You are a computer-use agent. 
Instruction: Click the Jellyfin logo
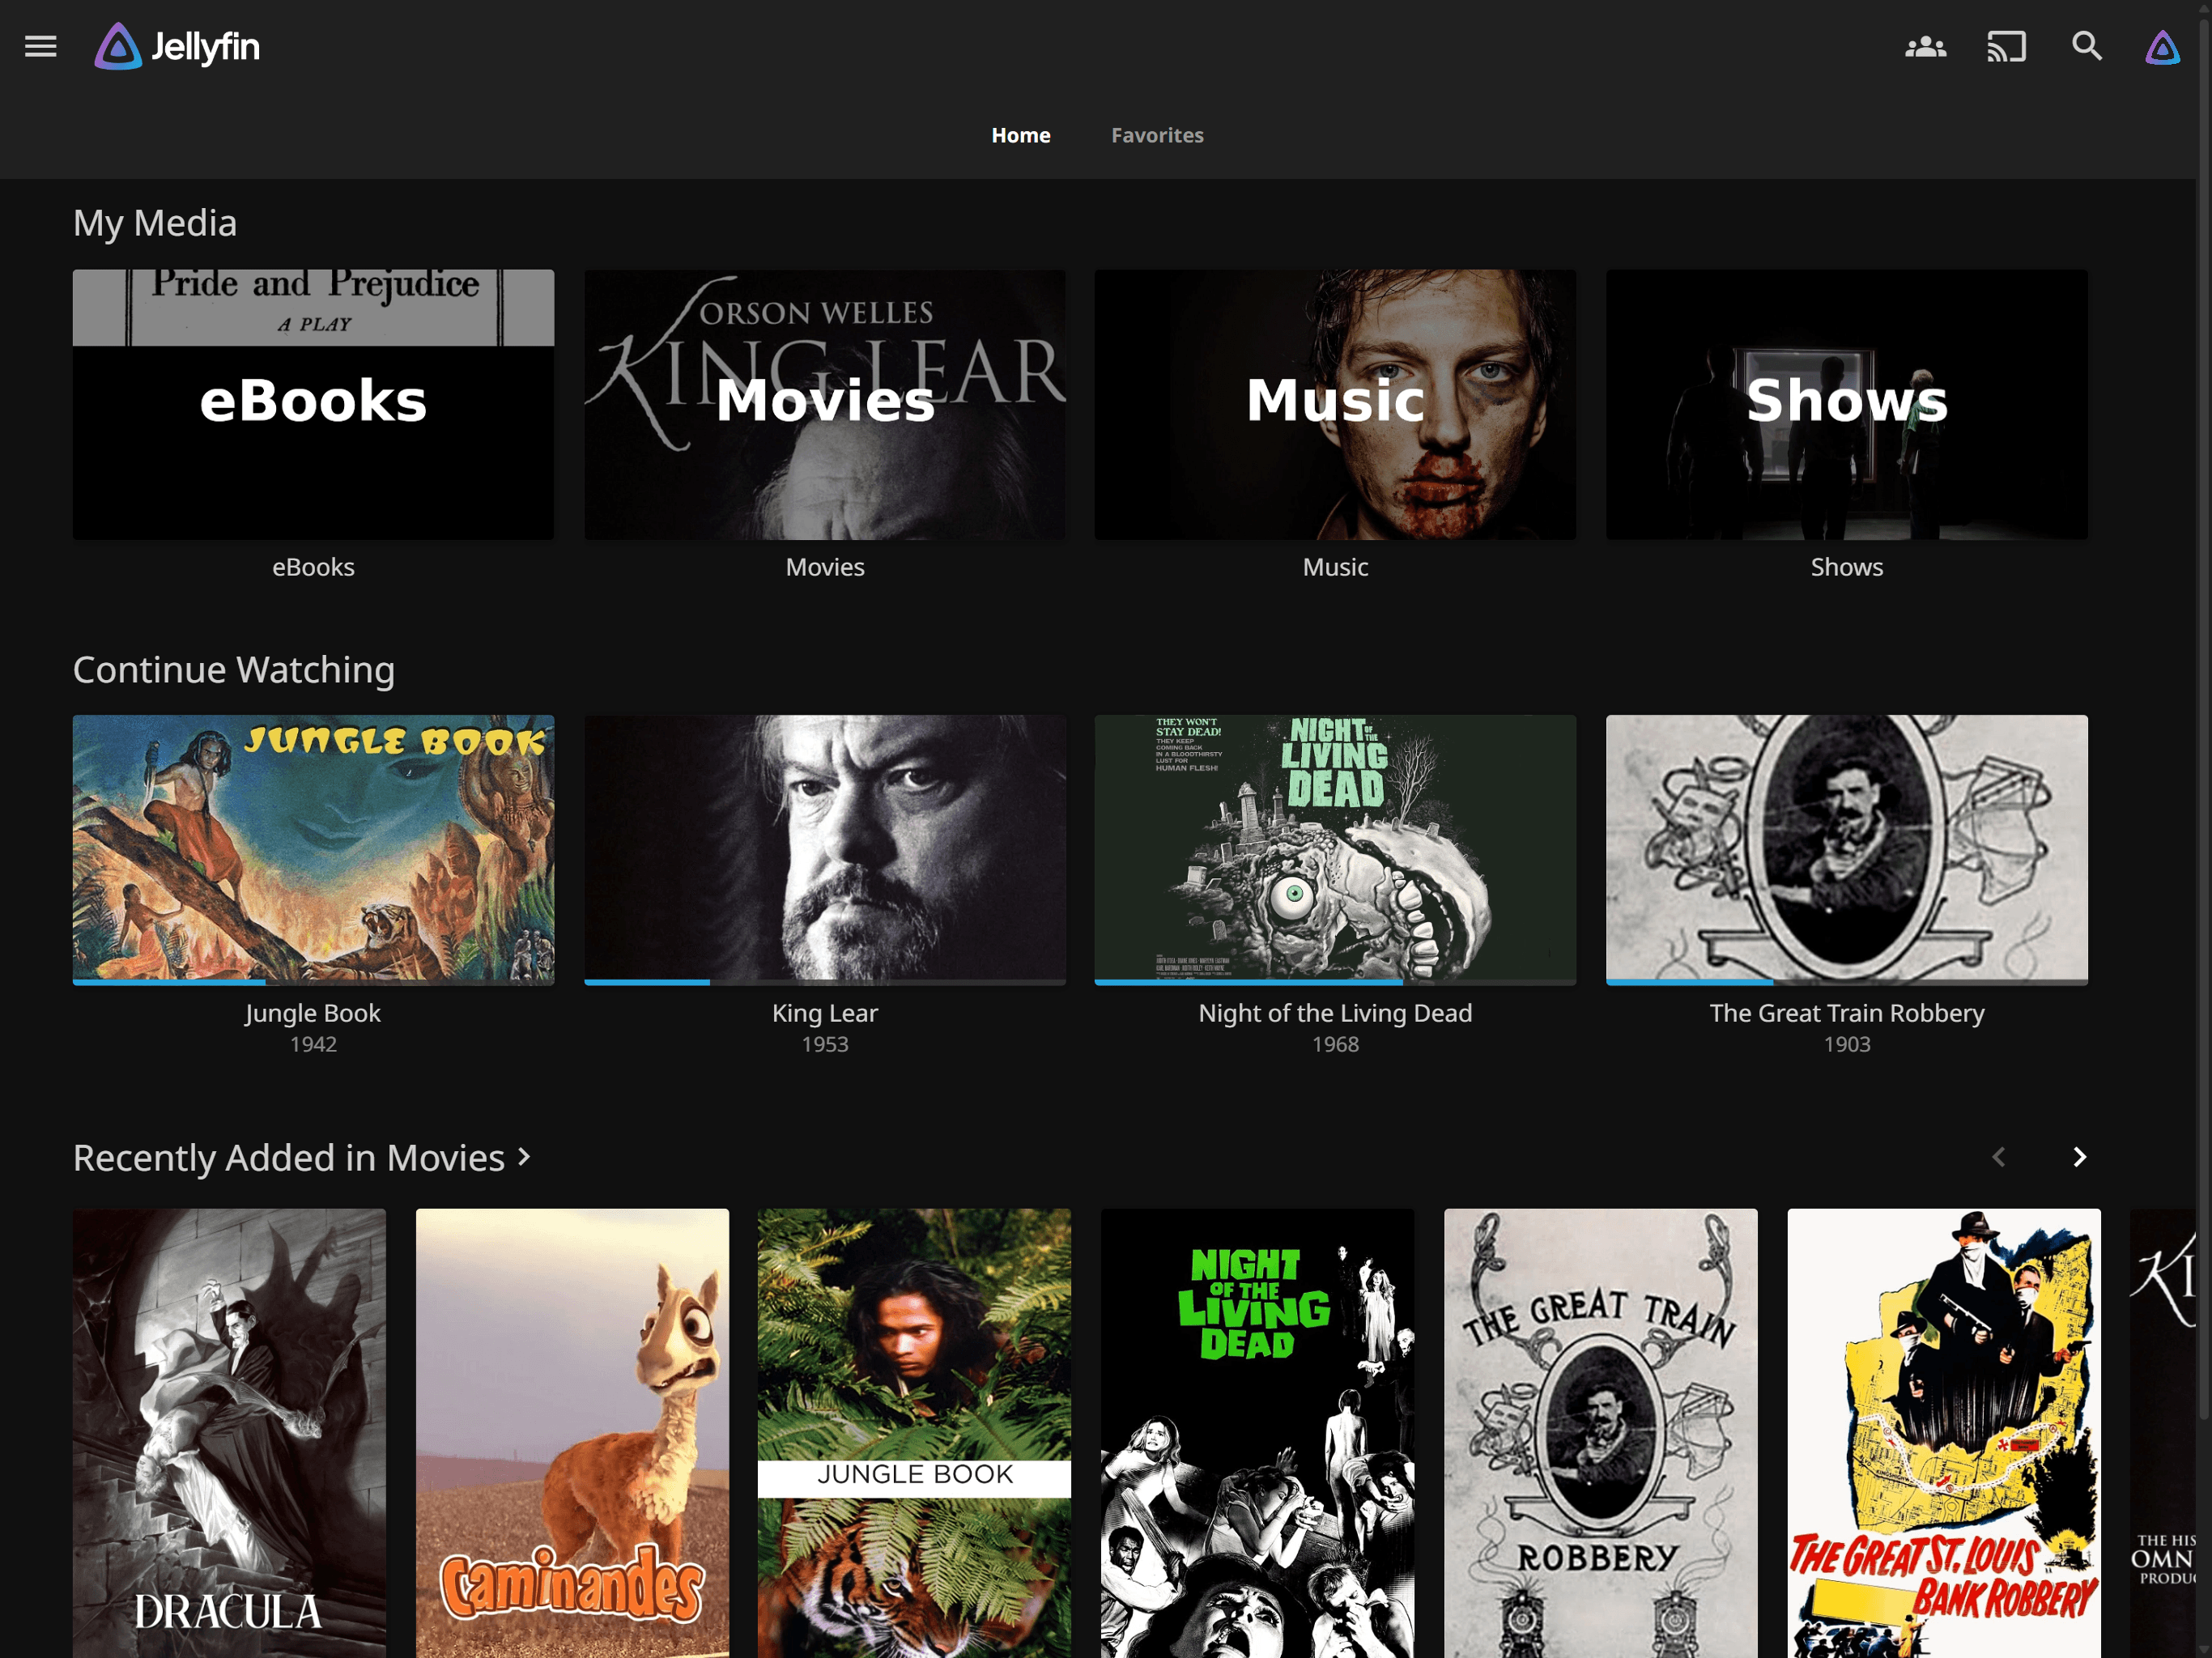coord(177,46)
